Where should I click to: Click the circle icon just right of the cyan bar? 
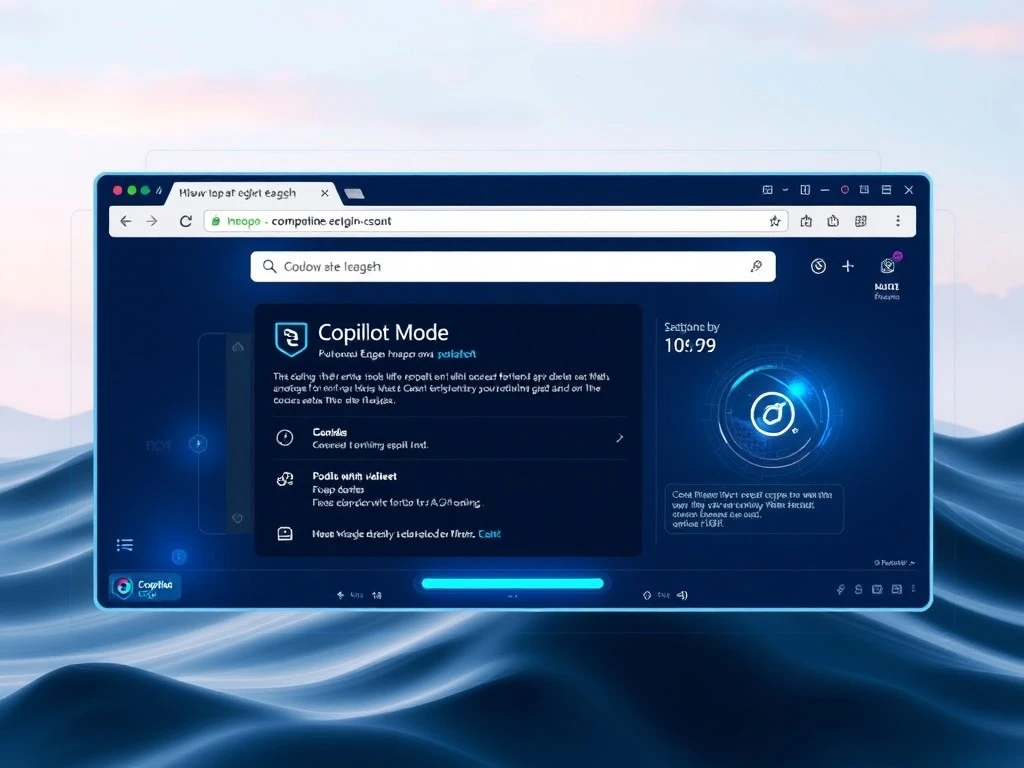pyautogui.click(x=647, y=595)
